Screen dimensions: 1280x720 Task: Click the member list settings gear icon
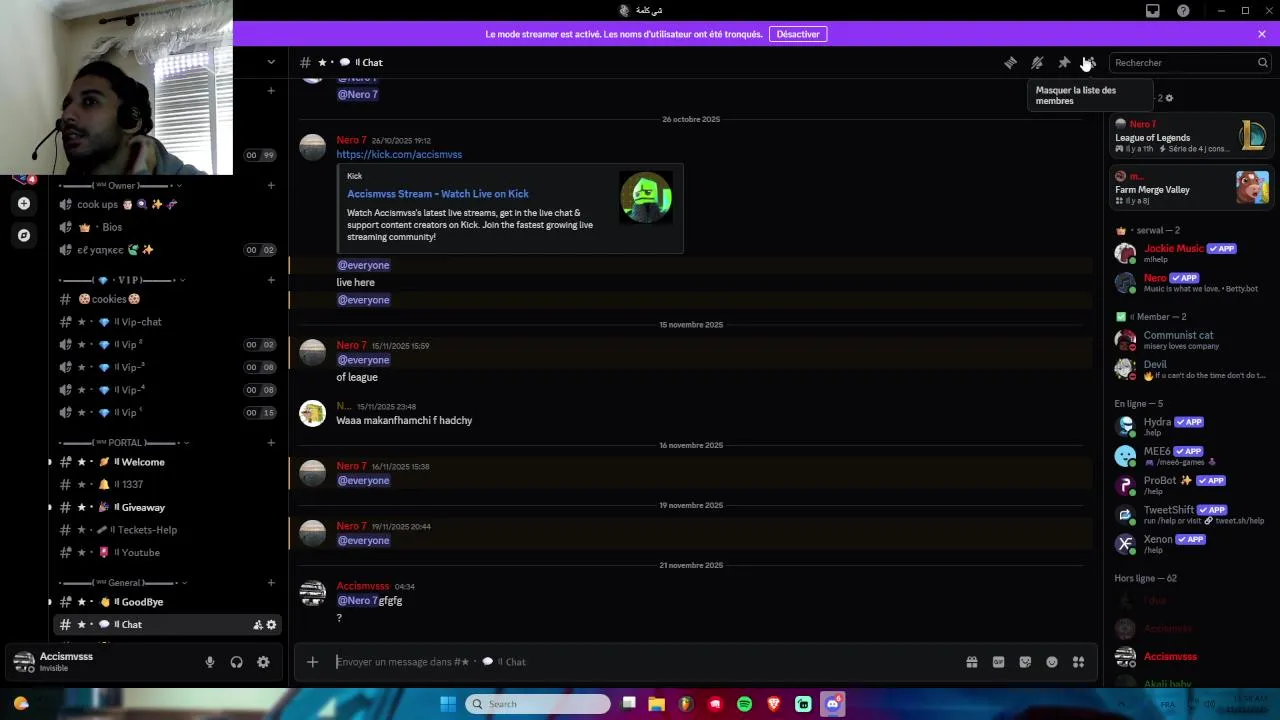[1169, 98]
